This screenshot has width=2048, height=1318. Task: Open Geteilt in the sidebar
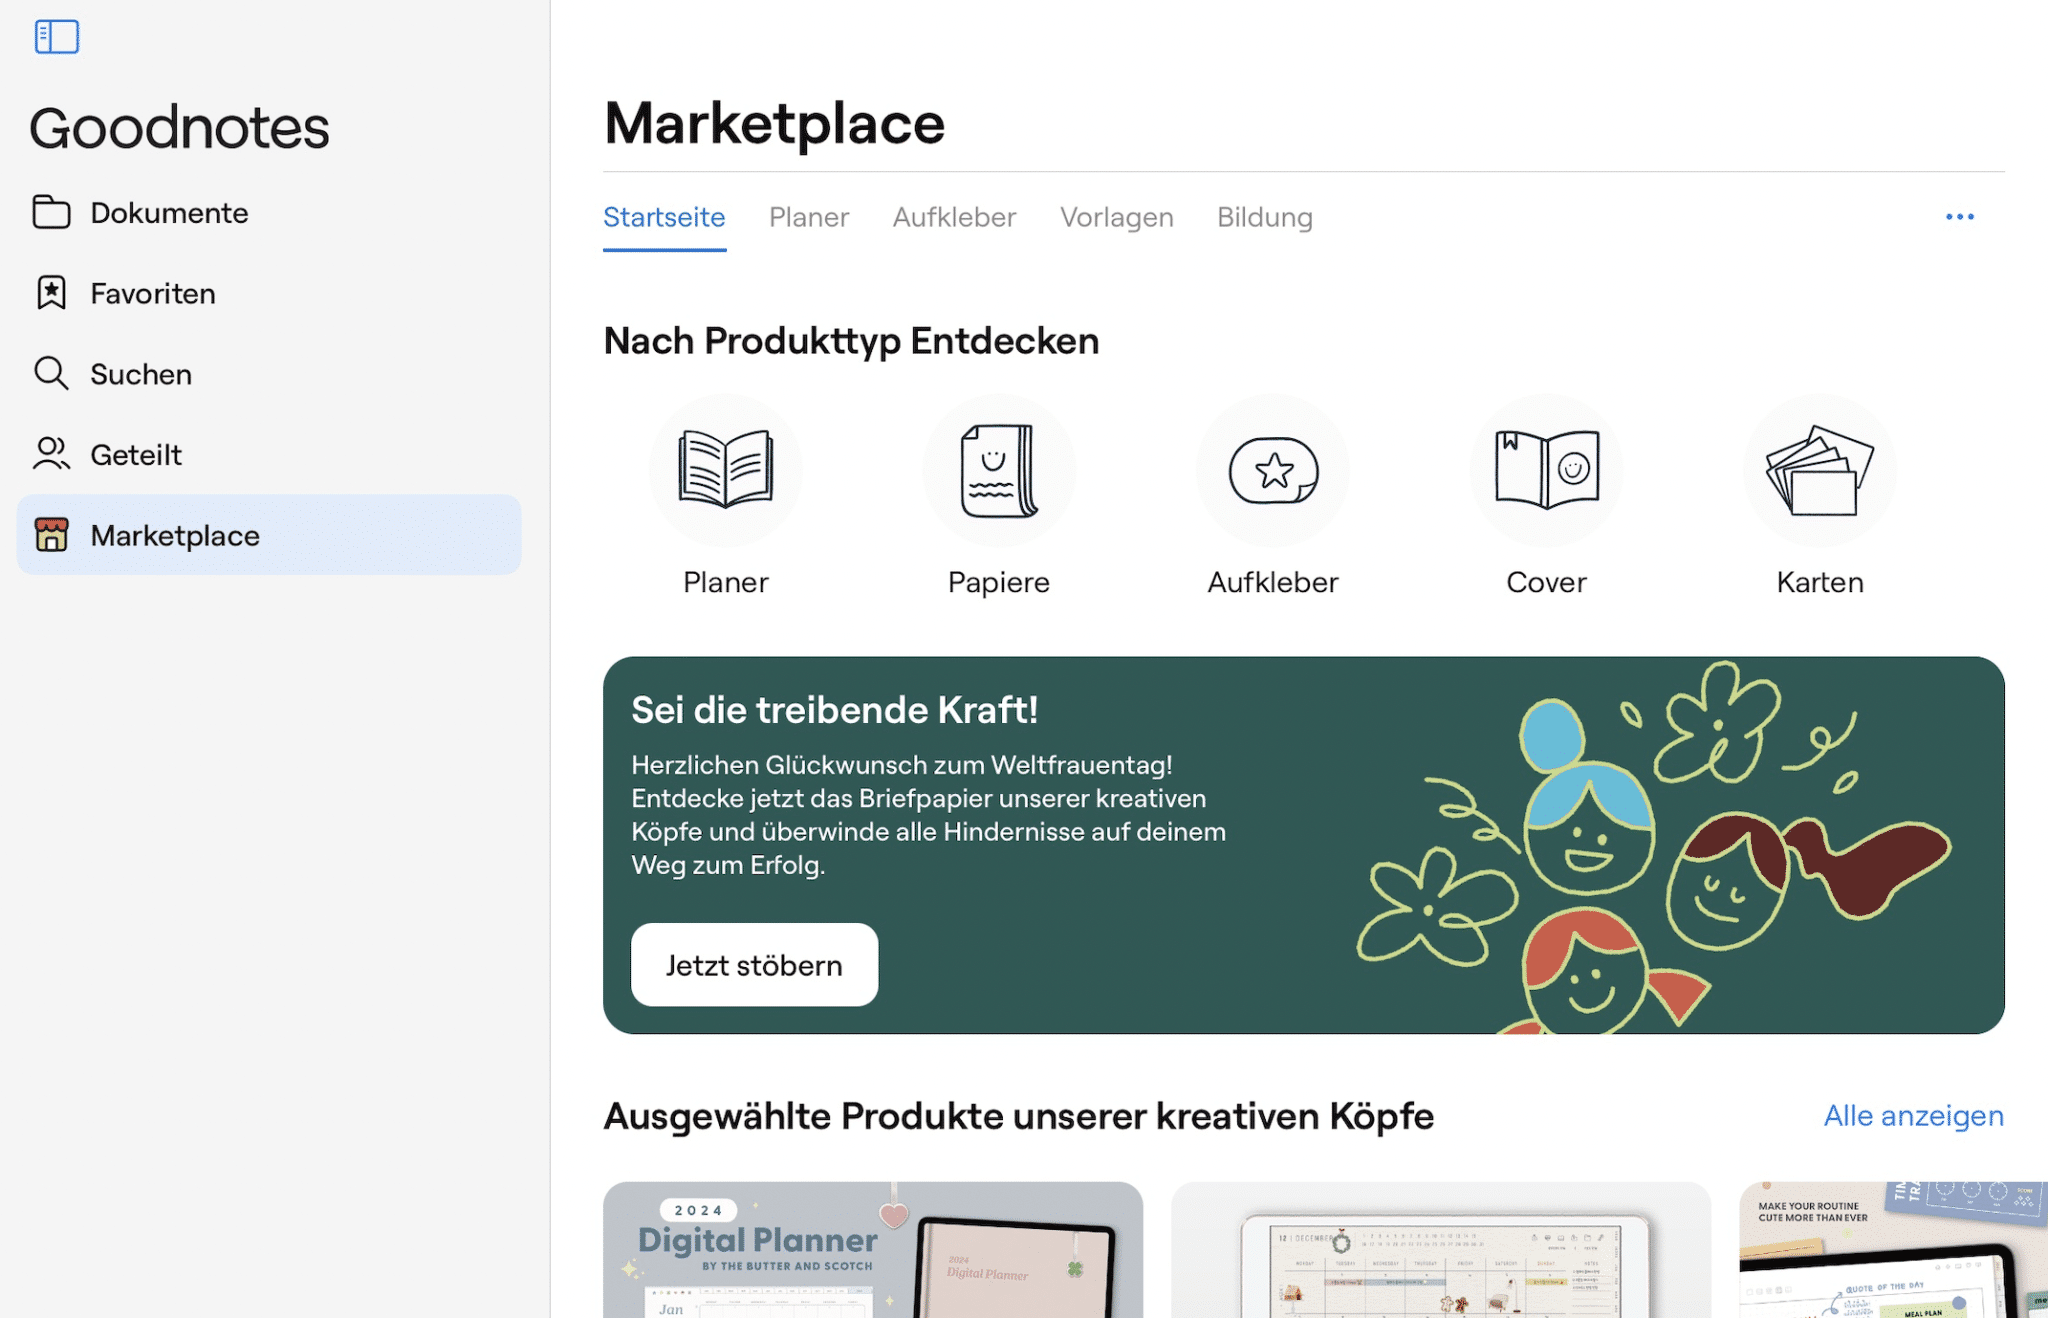269,454
